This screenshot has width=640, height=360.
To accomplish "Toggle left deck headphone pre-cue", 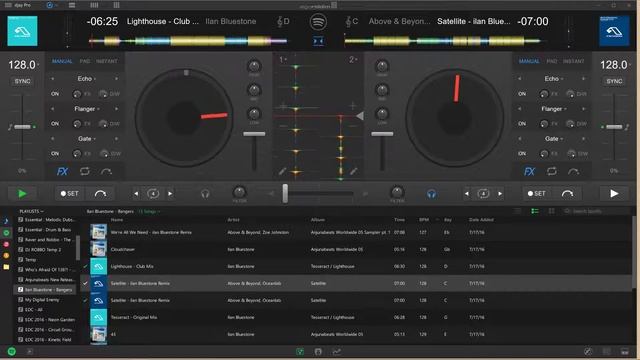I will coord(205,194).
